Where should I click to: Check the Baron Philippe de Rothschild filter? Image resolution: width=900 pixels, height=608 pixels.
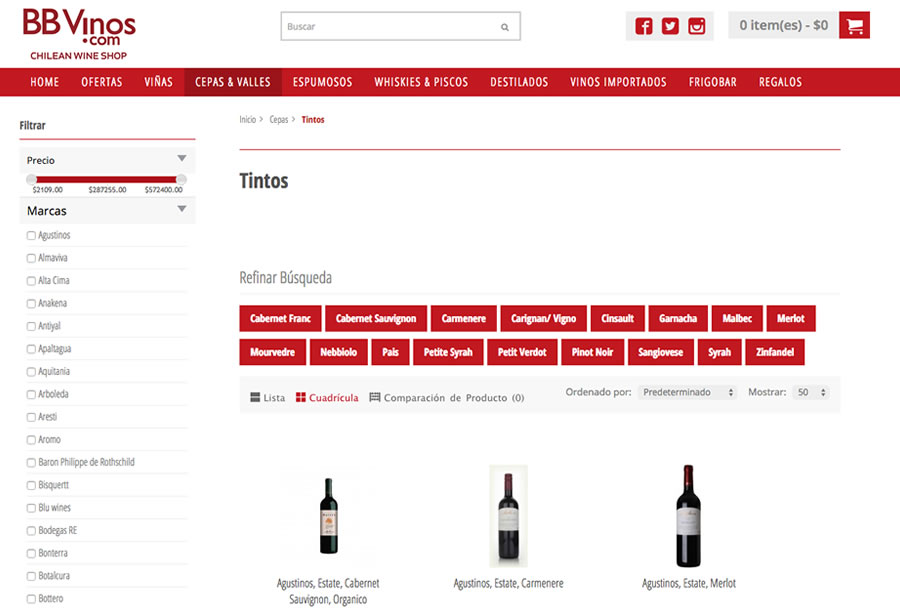pyautogui.click(x=31, y=463)
